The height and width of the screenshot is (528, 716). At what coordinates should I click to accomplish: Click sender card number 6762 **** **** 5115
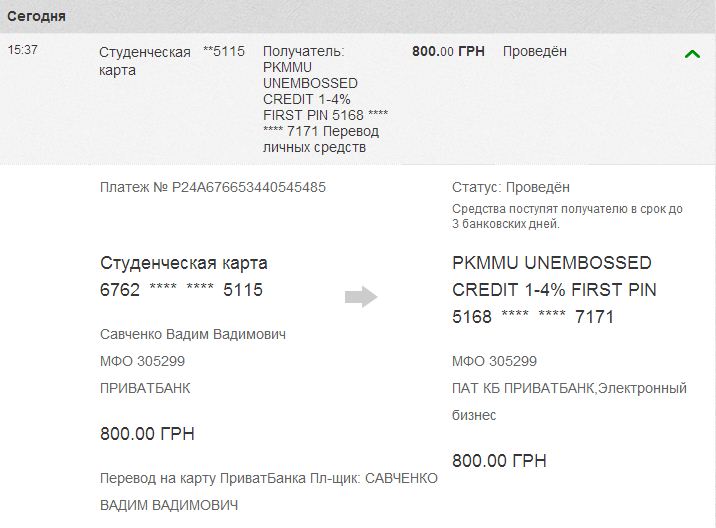pyautogui.click(x=181, y=290)
